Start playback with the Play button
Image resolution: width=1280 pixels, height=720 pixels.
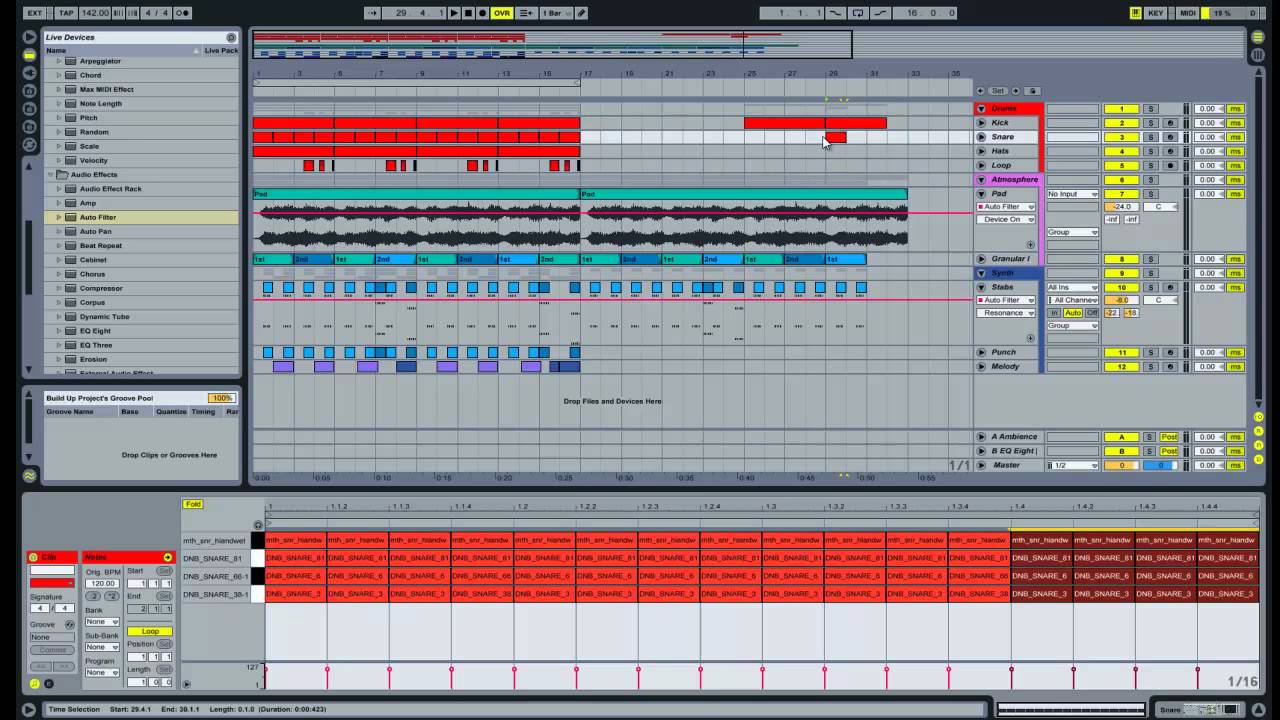pyautogui.click(x=453, y=13)
